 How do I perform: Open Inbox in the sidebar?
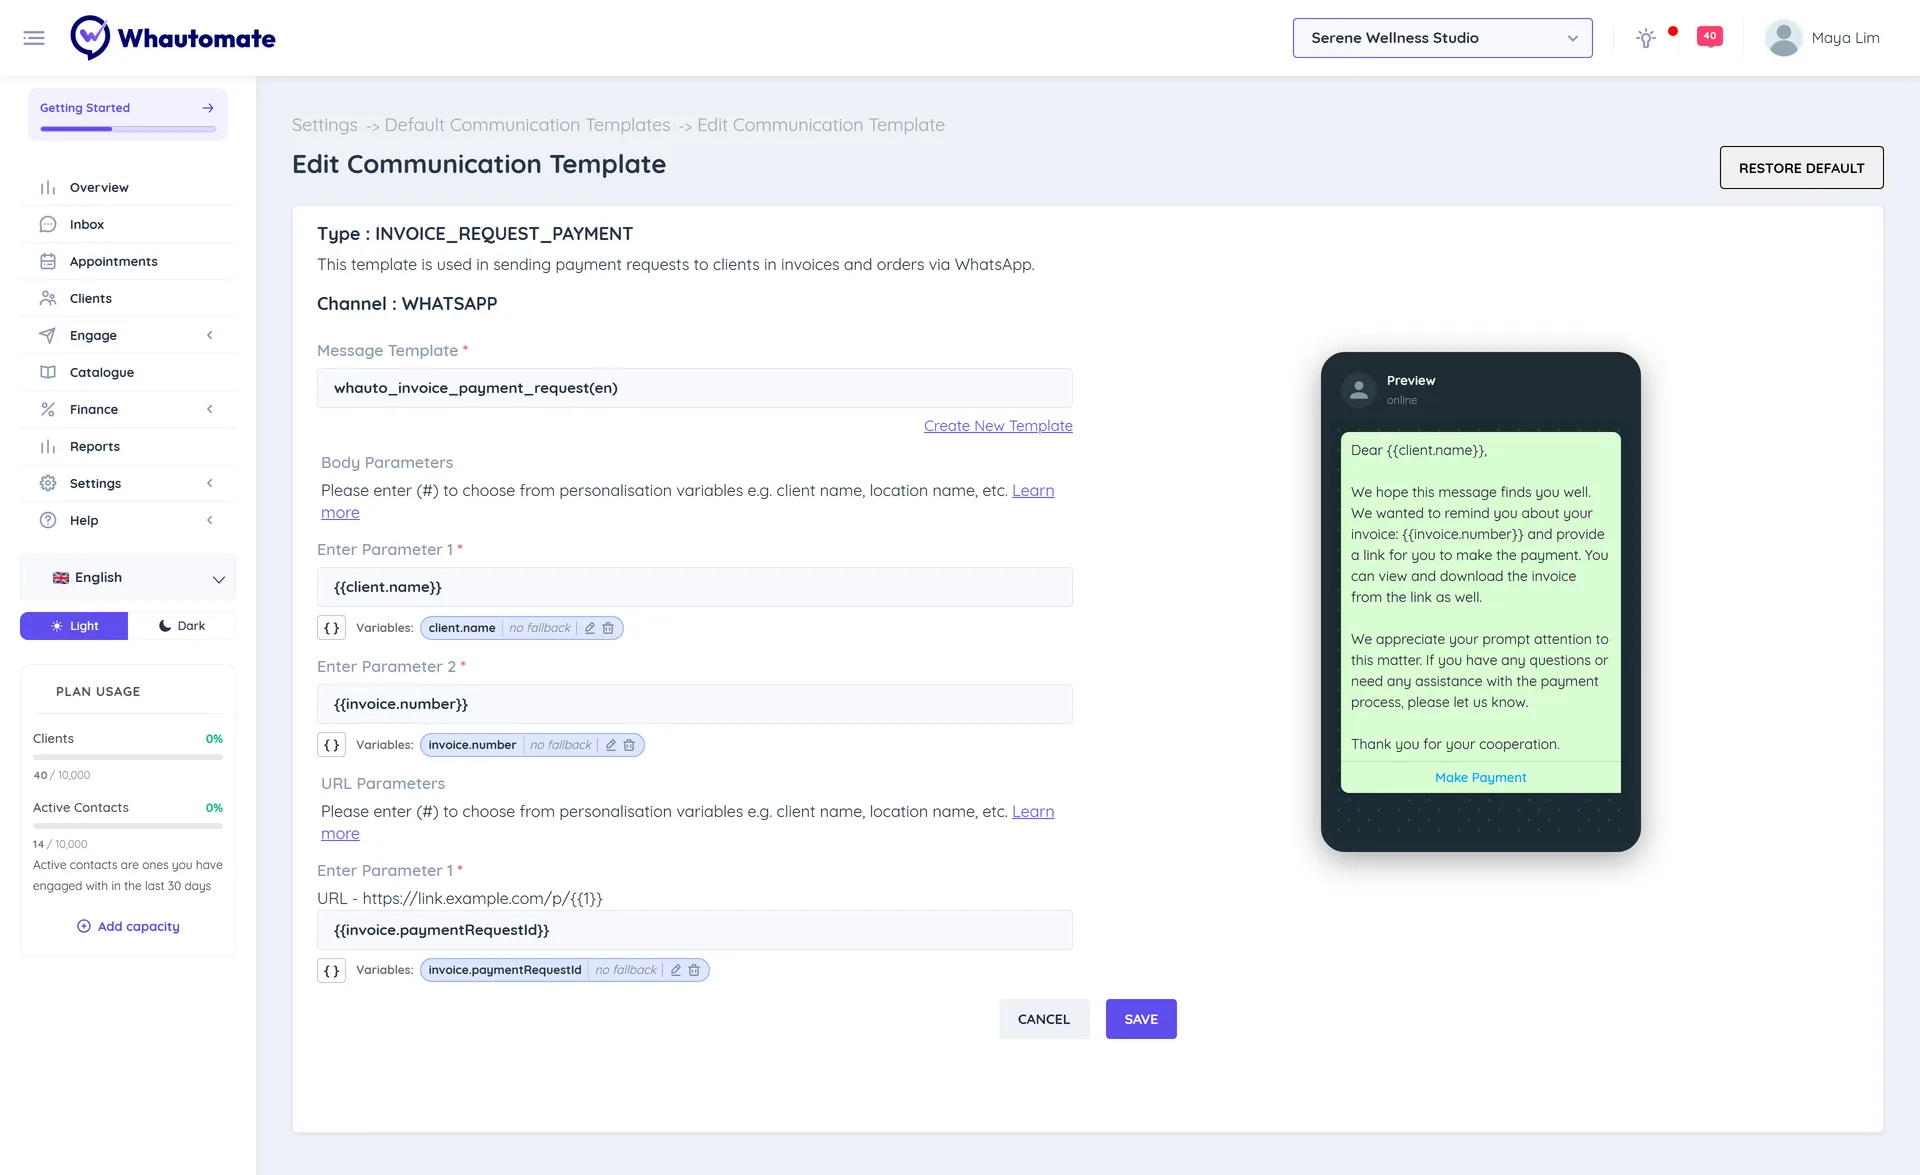coord(128,225)
